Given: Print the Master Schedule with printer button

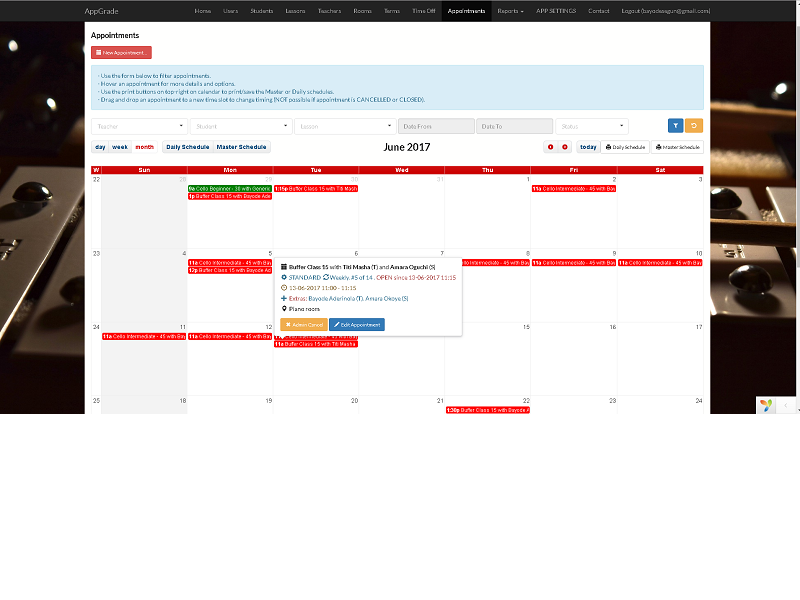Looking at the screenshot, I should tap(678, 147).
